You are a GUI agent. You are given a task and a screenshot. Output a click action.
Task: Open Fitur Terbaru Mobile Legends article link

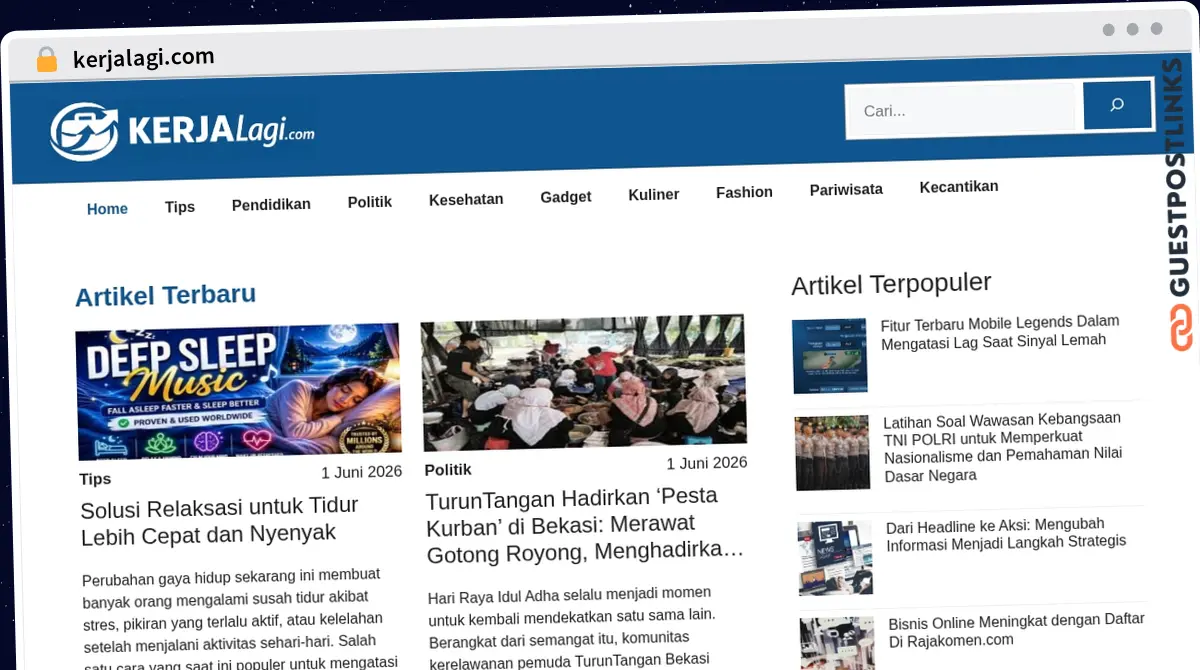tap(1000, 331)
